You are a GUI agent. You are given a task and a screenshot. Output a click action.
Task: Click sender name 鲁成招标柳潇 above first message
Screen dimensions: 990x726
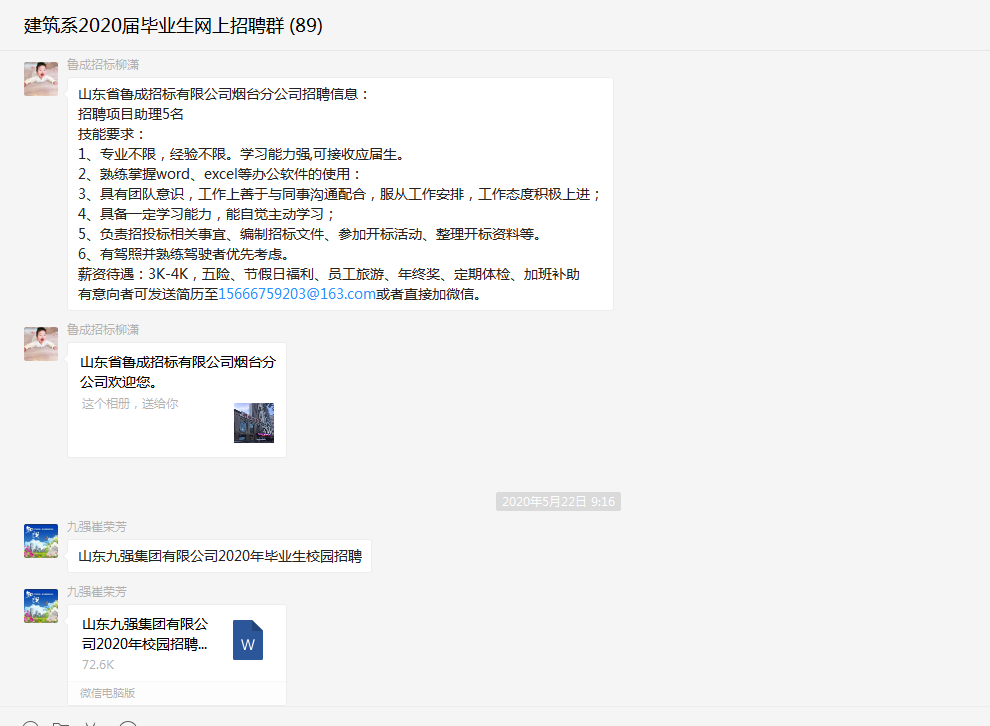pyautogui.click(x=103, y=64)
